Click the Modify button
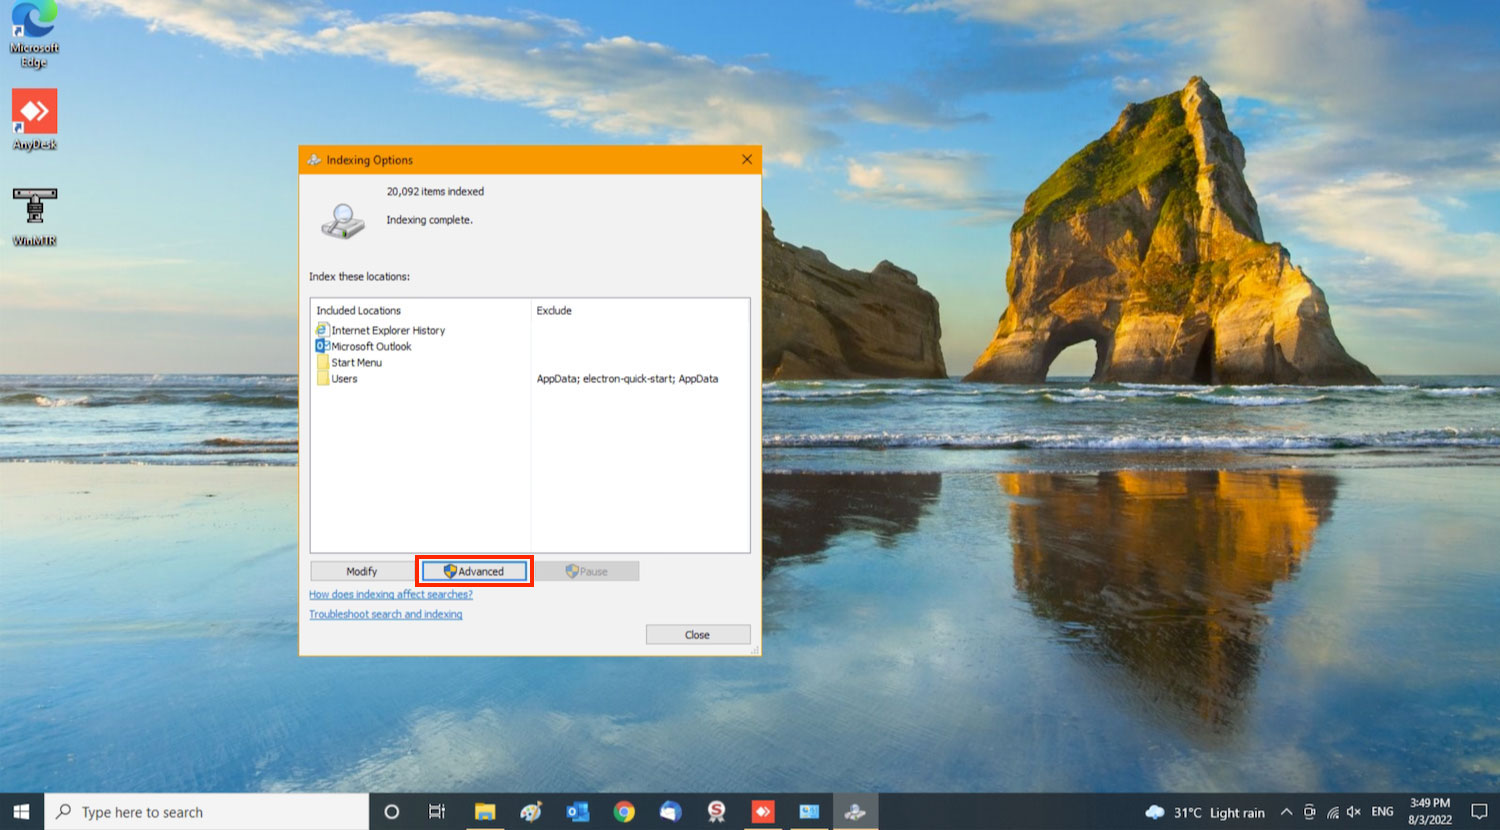The width and height of the screenshot is (1500, 830). tap(361, 571)
